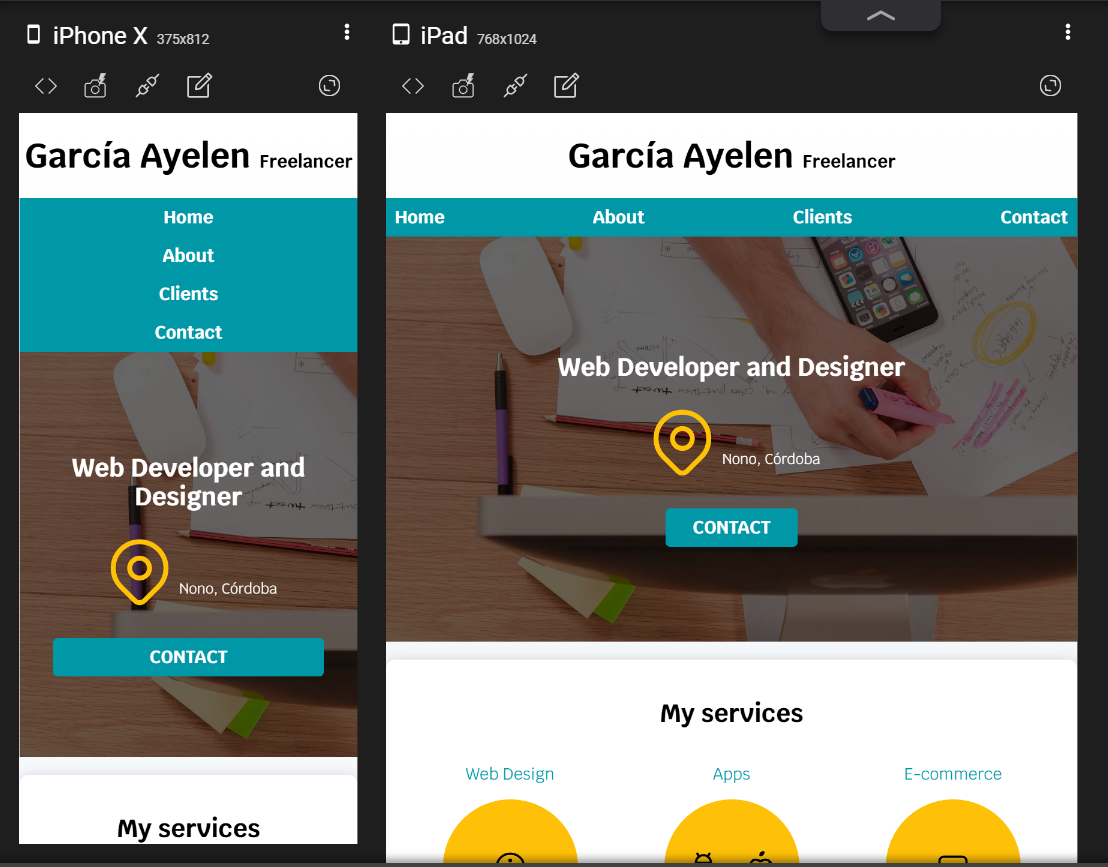Rotate the iPhone X preview to landscape

click(x=329, y=86)
